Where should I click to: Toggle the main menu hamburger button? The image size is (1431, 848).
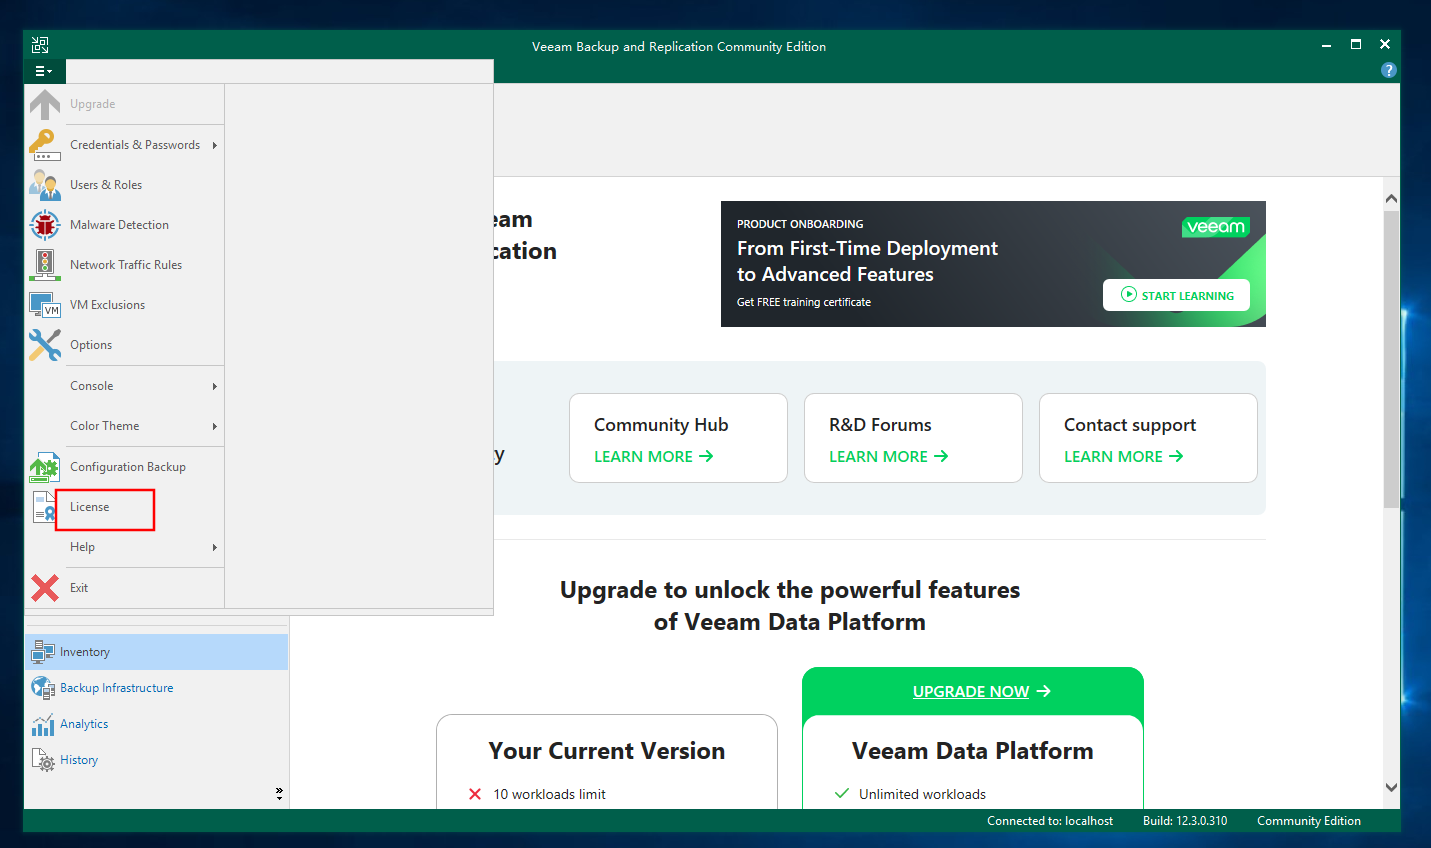44,71
